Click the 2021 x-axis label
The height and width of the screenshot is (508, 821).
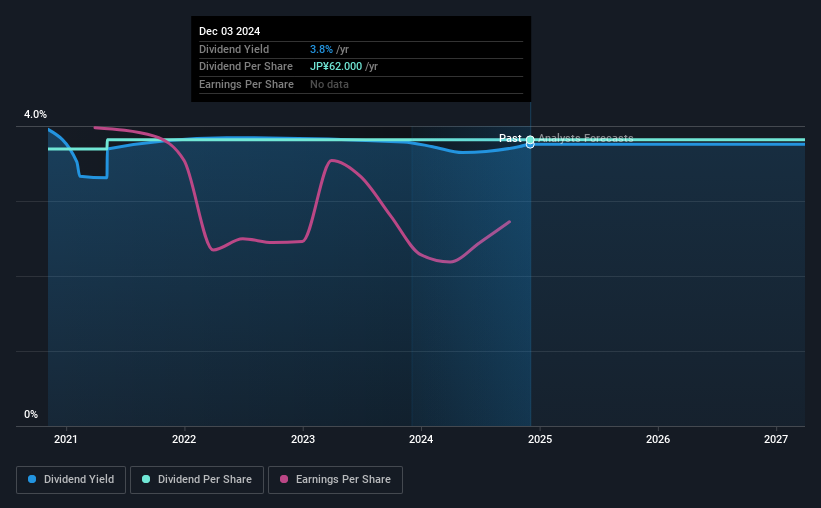(65, 439)
